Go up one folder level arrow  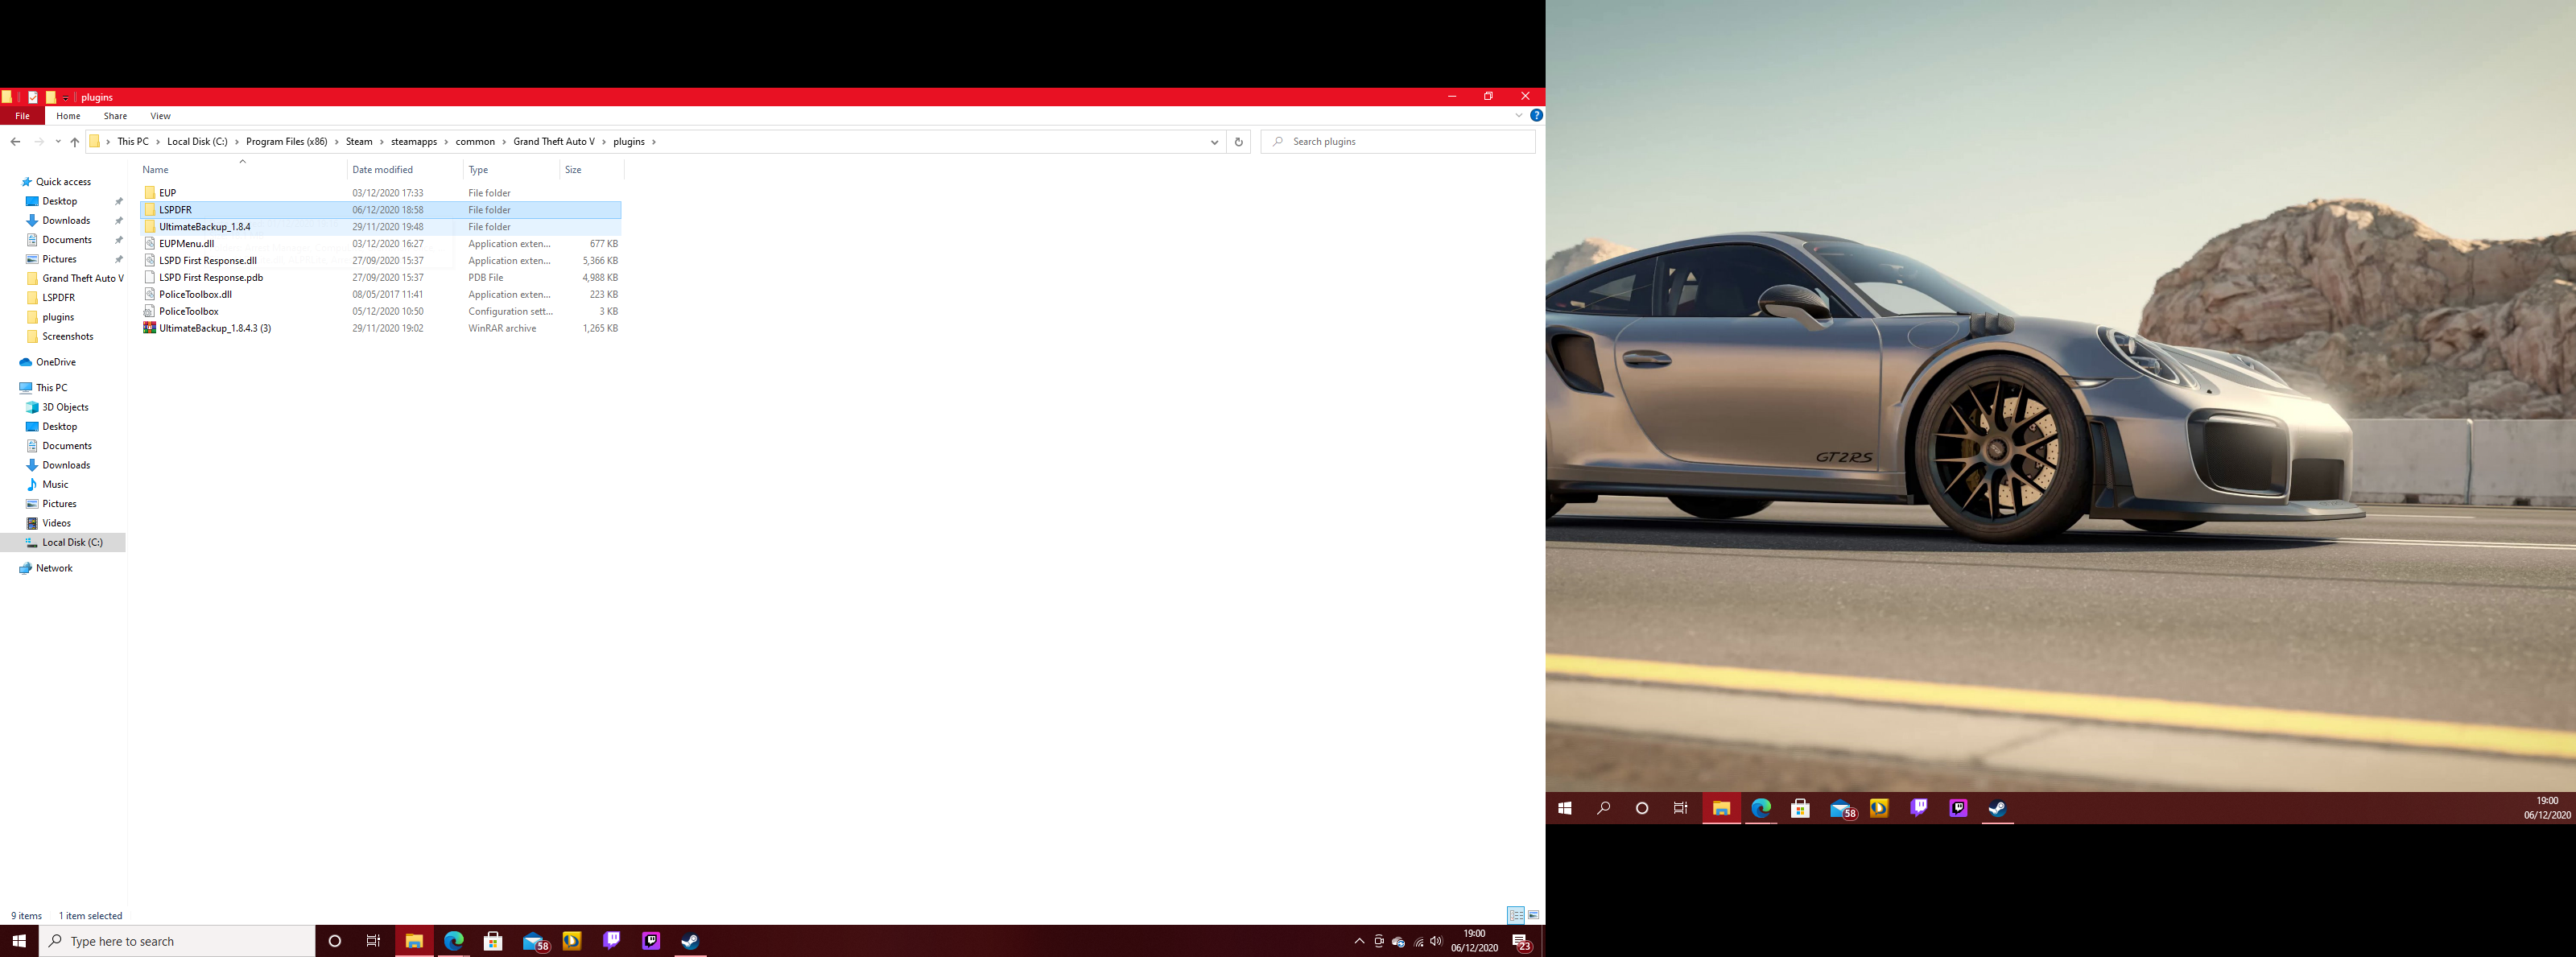[75, 142]
